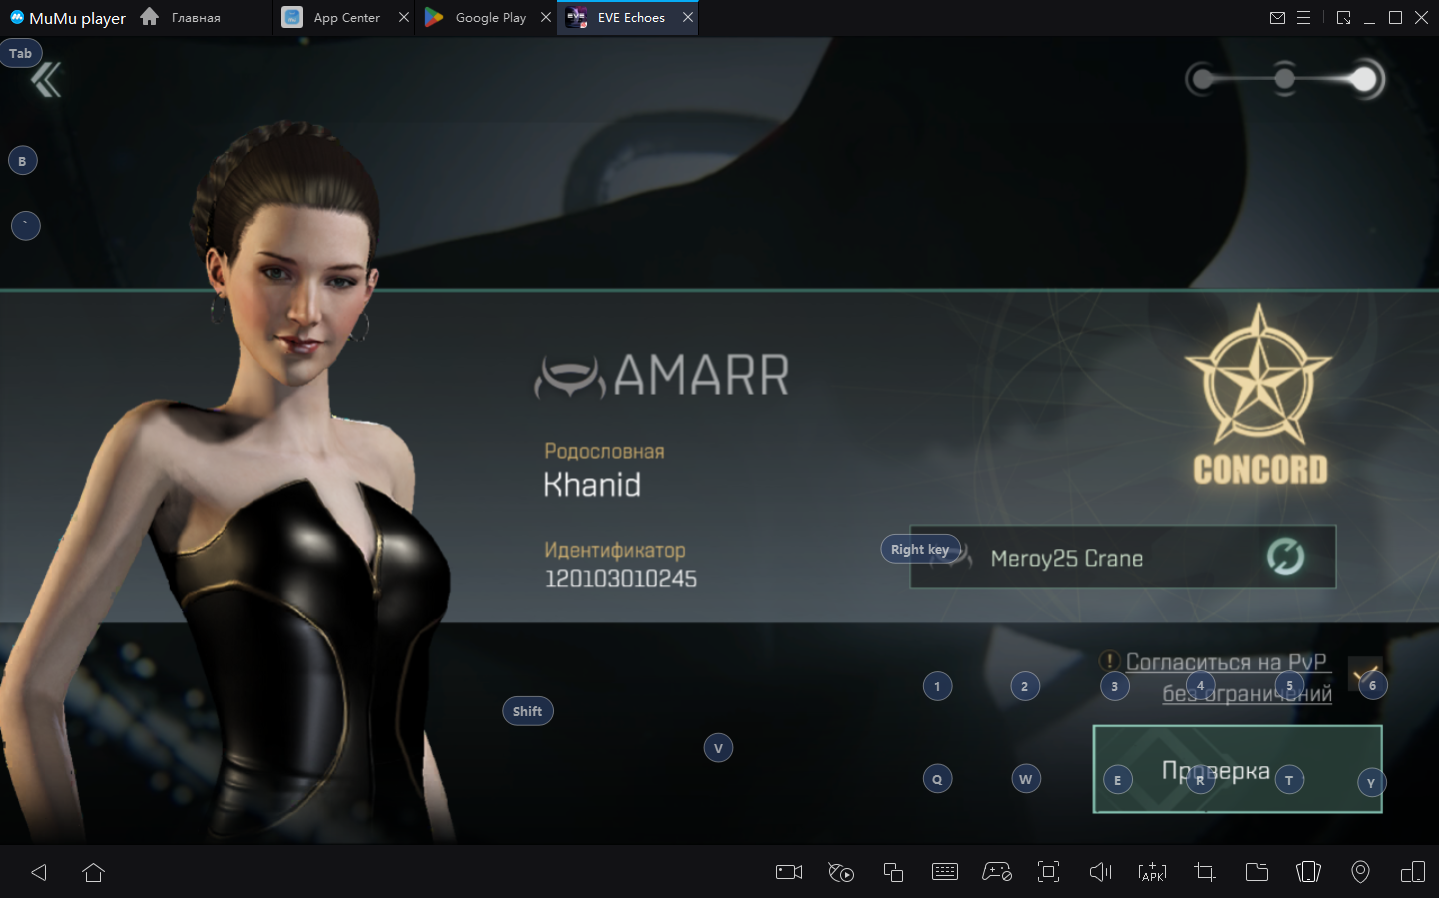
Task: Click the multi-window copy icon
Action: [893, 872]
